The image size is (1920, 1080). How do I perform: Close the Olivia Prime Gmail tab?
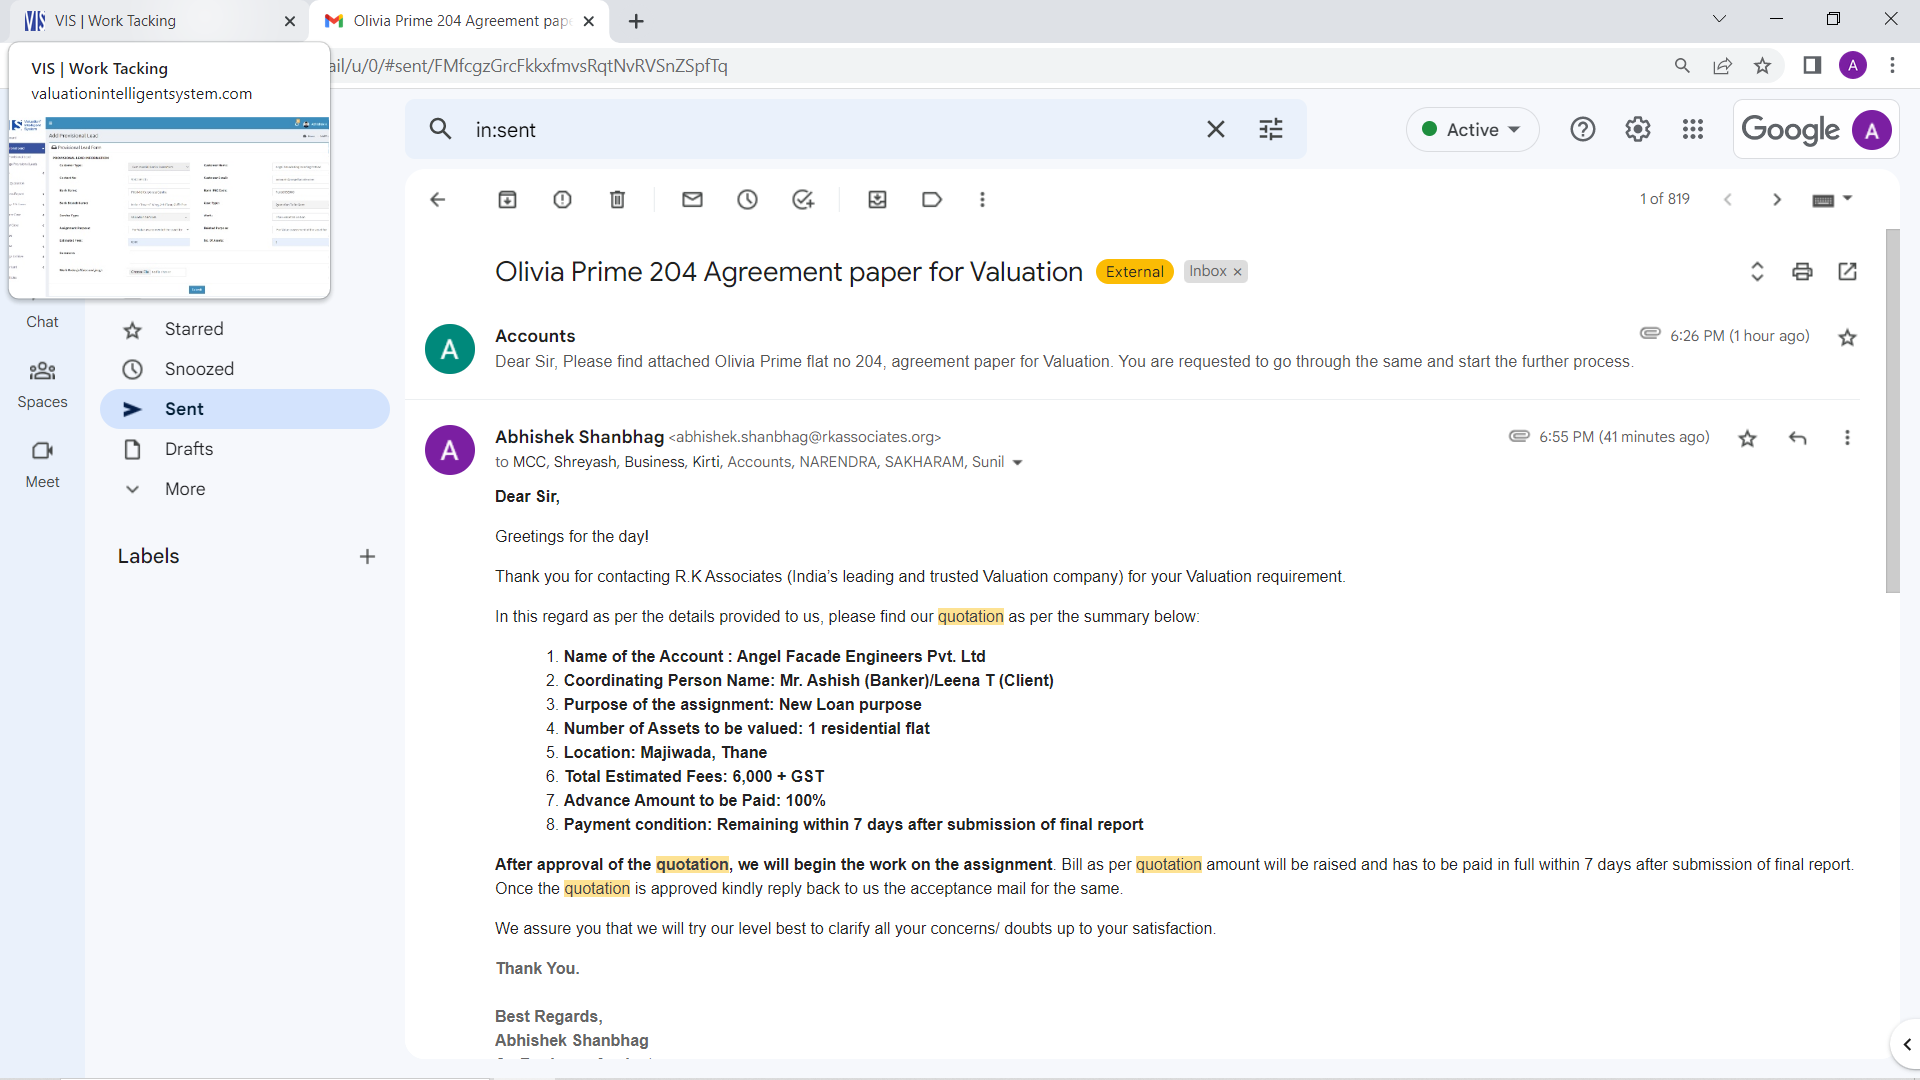pos(589,21)
